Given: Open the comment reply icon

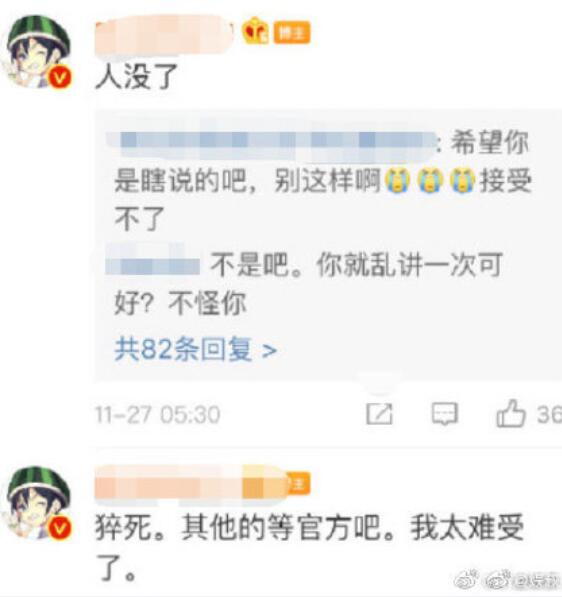Looking at the screenshot, I should tap(444, 414).
